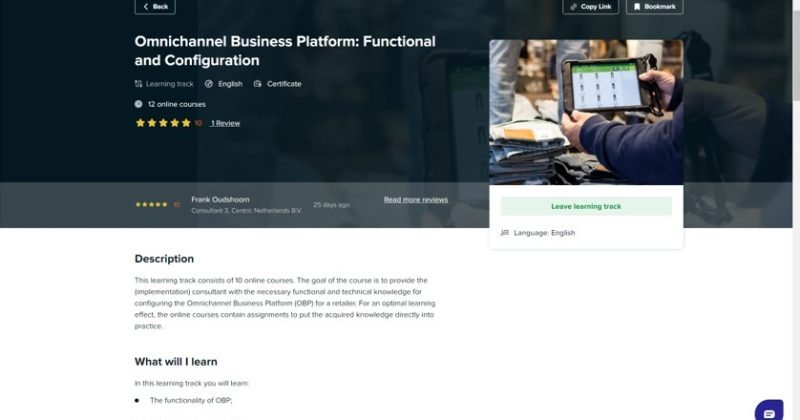Click the What will I learn heading
This screenshot has width=800, height=420.
176,361
